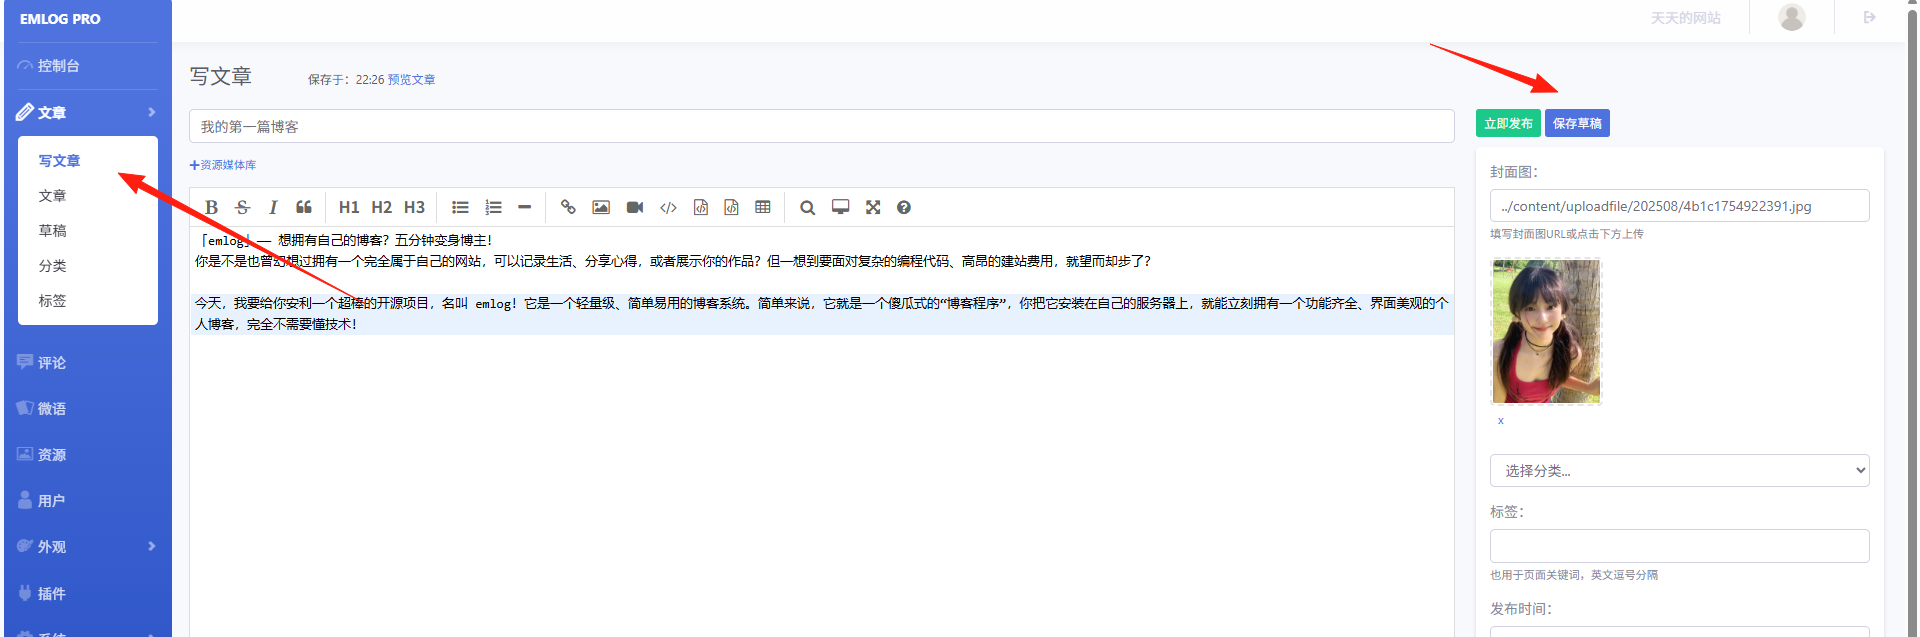Image resolution: width=1920 pixels, height=637 pixels.
Task: Insert a hyperlink
Action: click(x=568, y=207)
